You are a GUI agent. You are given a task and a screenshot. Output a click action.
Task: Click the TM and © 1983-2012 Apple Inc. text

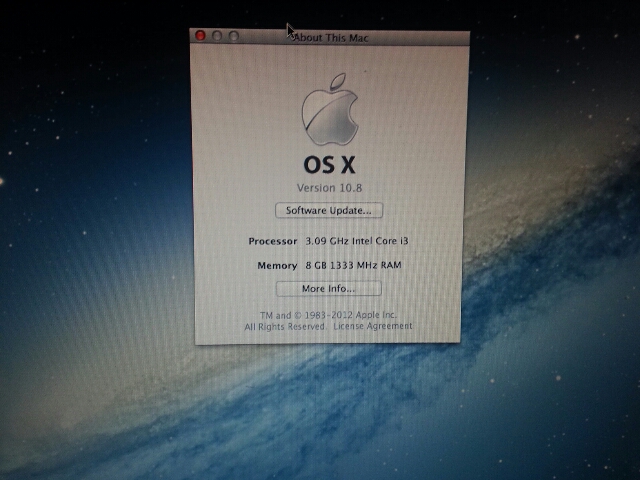(x=329, y=315)
